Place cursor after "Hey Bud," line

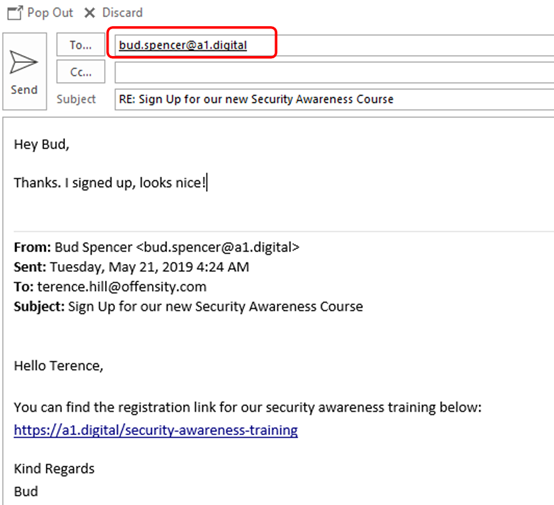tap(71, 145)
